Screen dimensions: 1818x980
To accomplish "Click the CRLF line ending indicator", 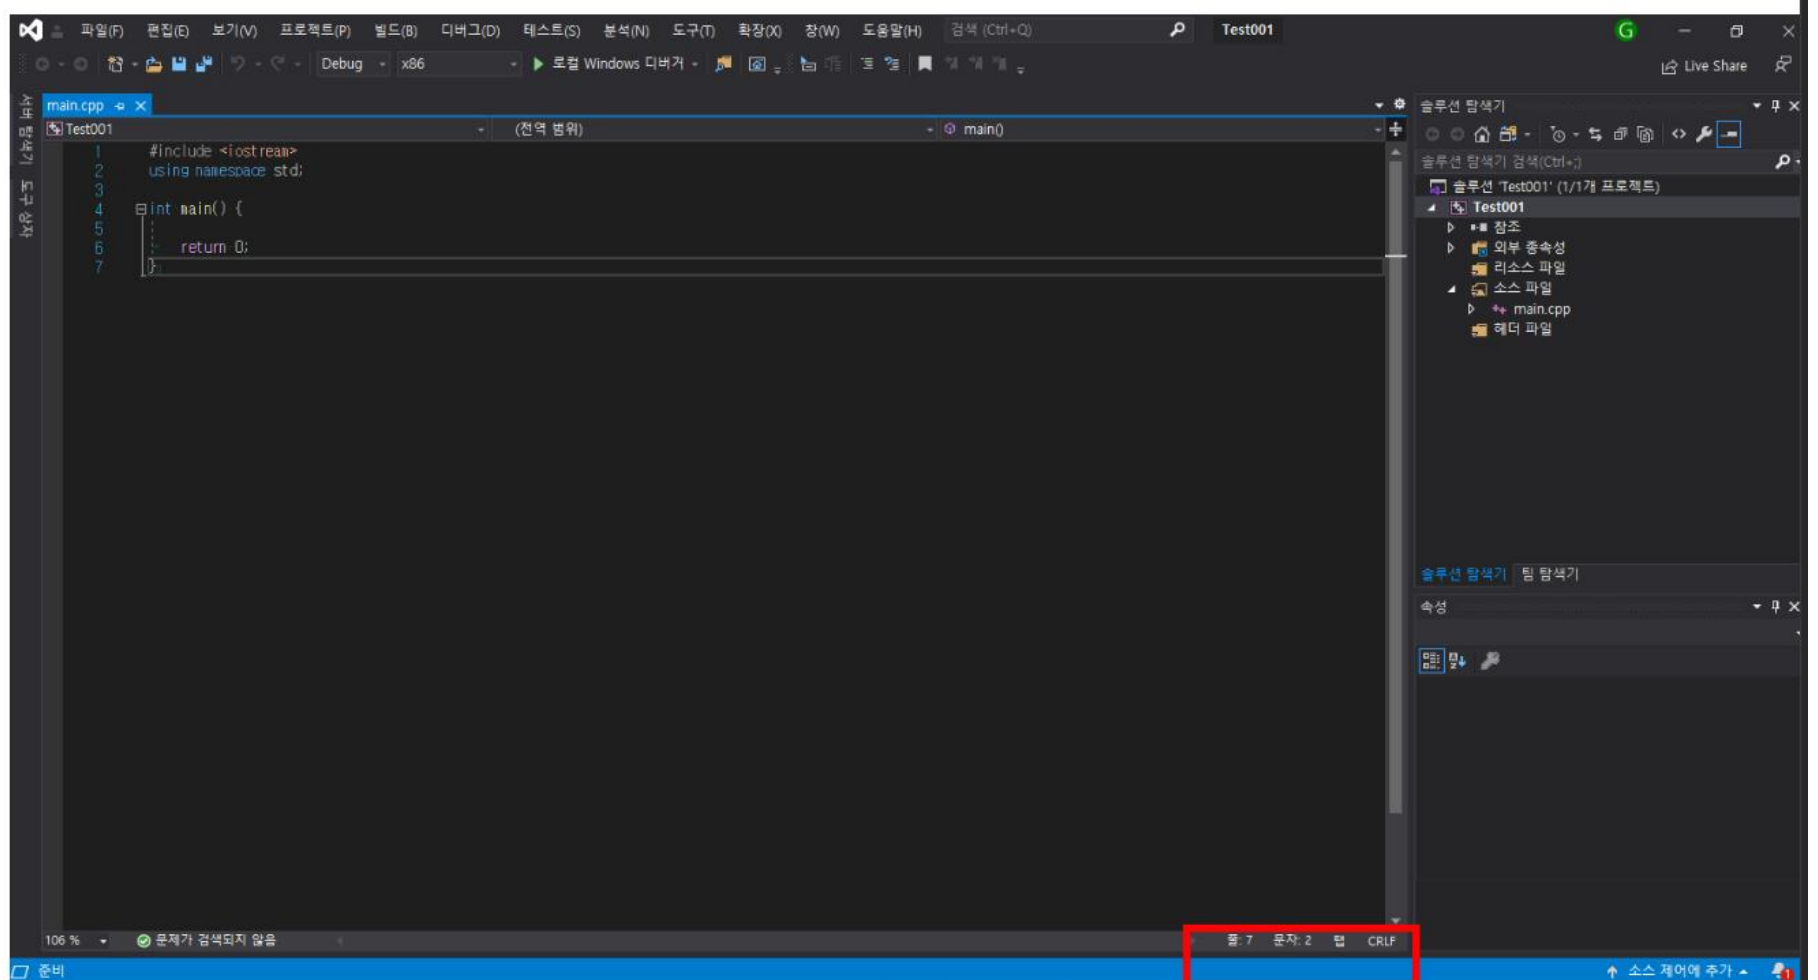I will click(x=1381, y=941).
